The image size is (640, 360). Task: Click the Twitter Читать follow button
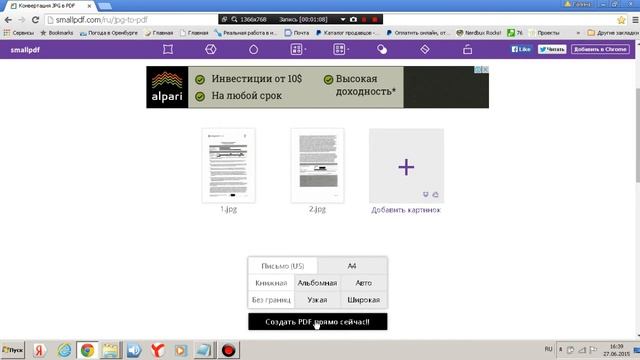tap(552, 49)
